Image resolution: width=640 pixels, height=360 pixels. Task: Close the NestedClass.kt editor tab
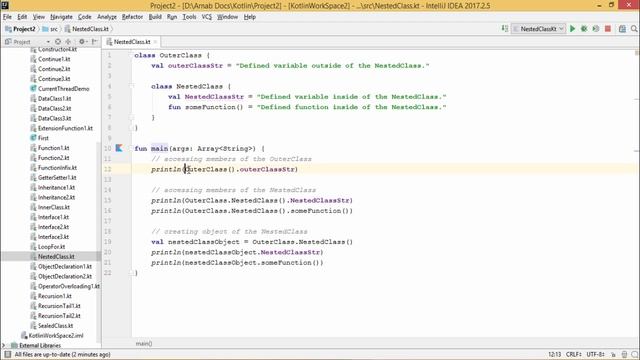155,42
